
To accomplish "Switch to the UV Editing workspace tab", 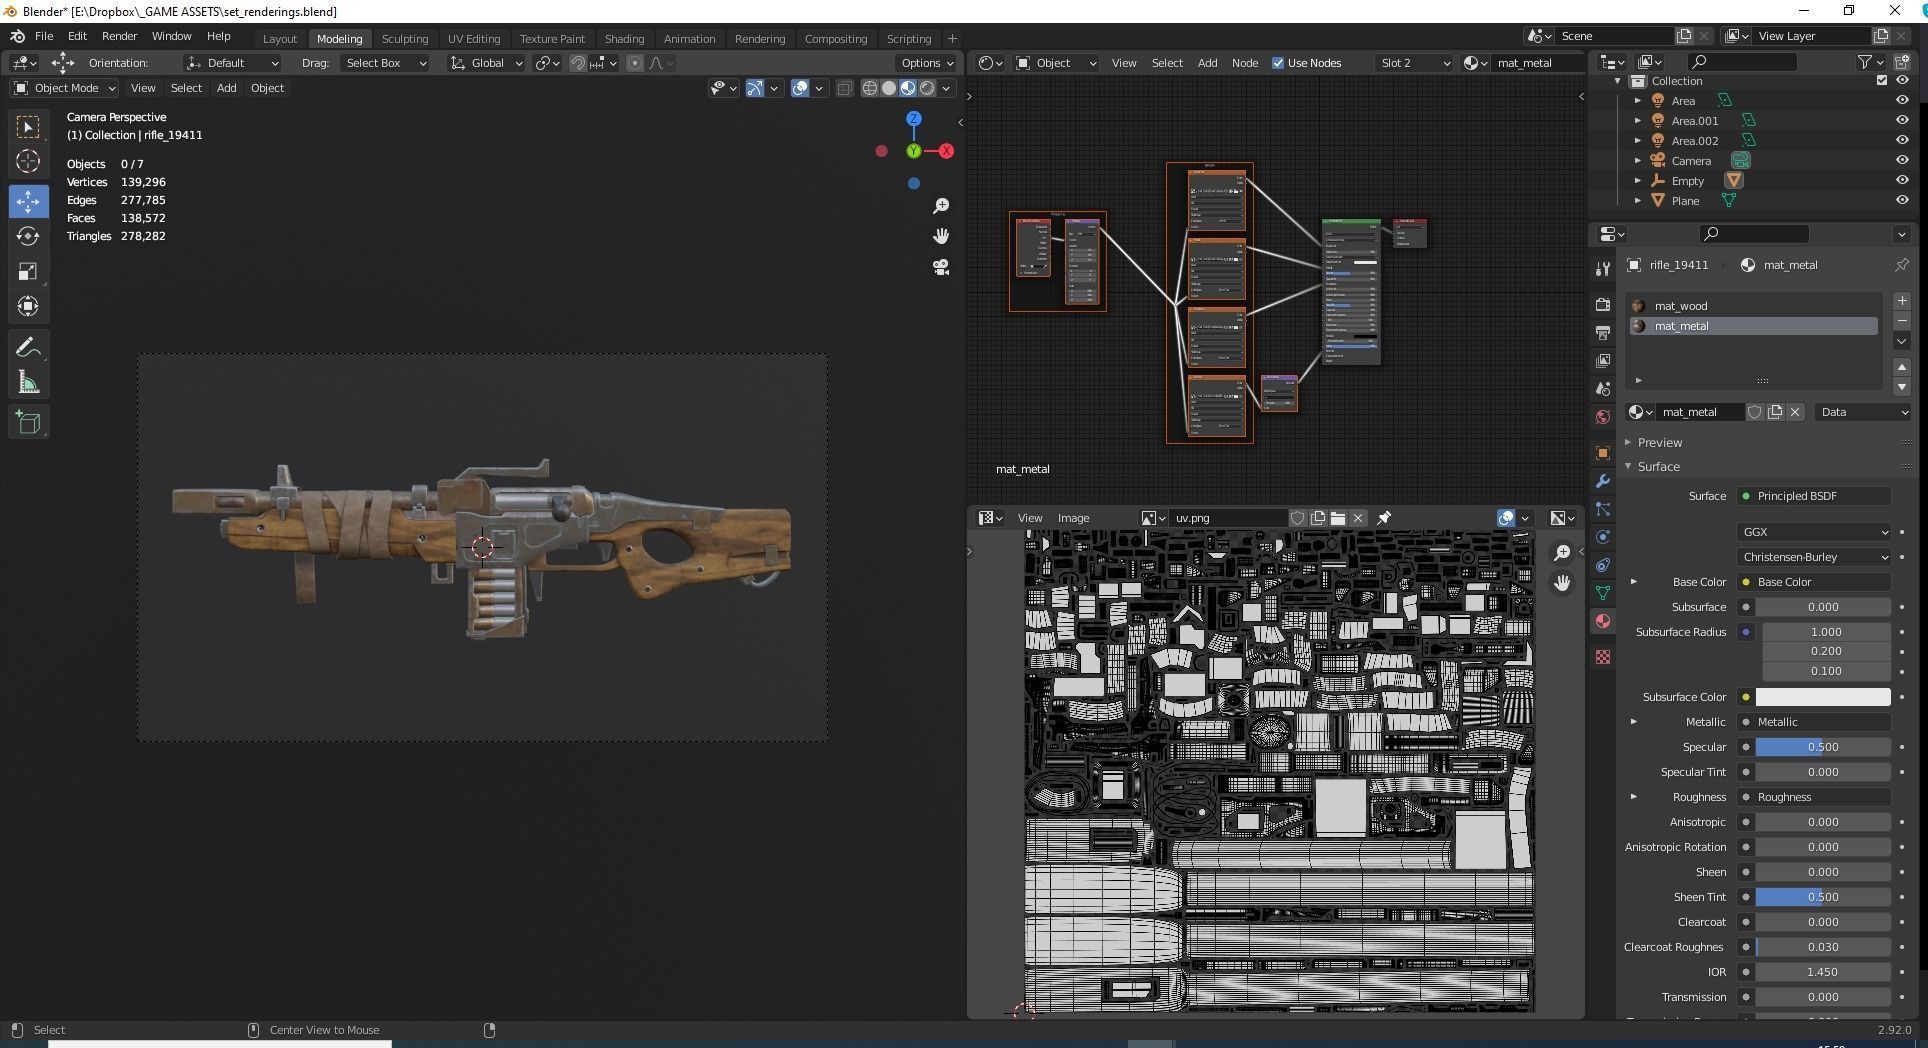I will point(473,38).
